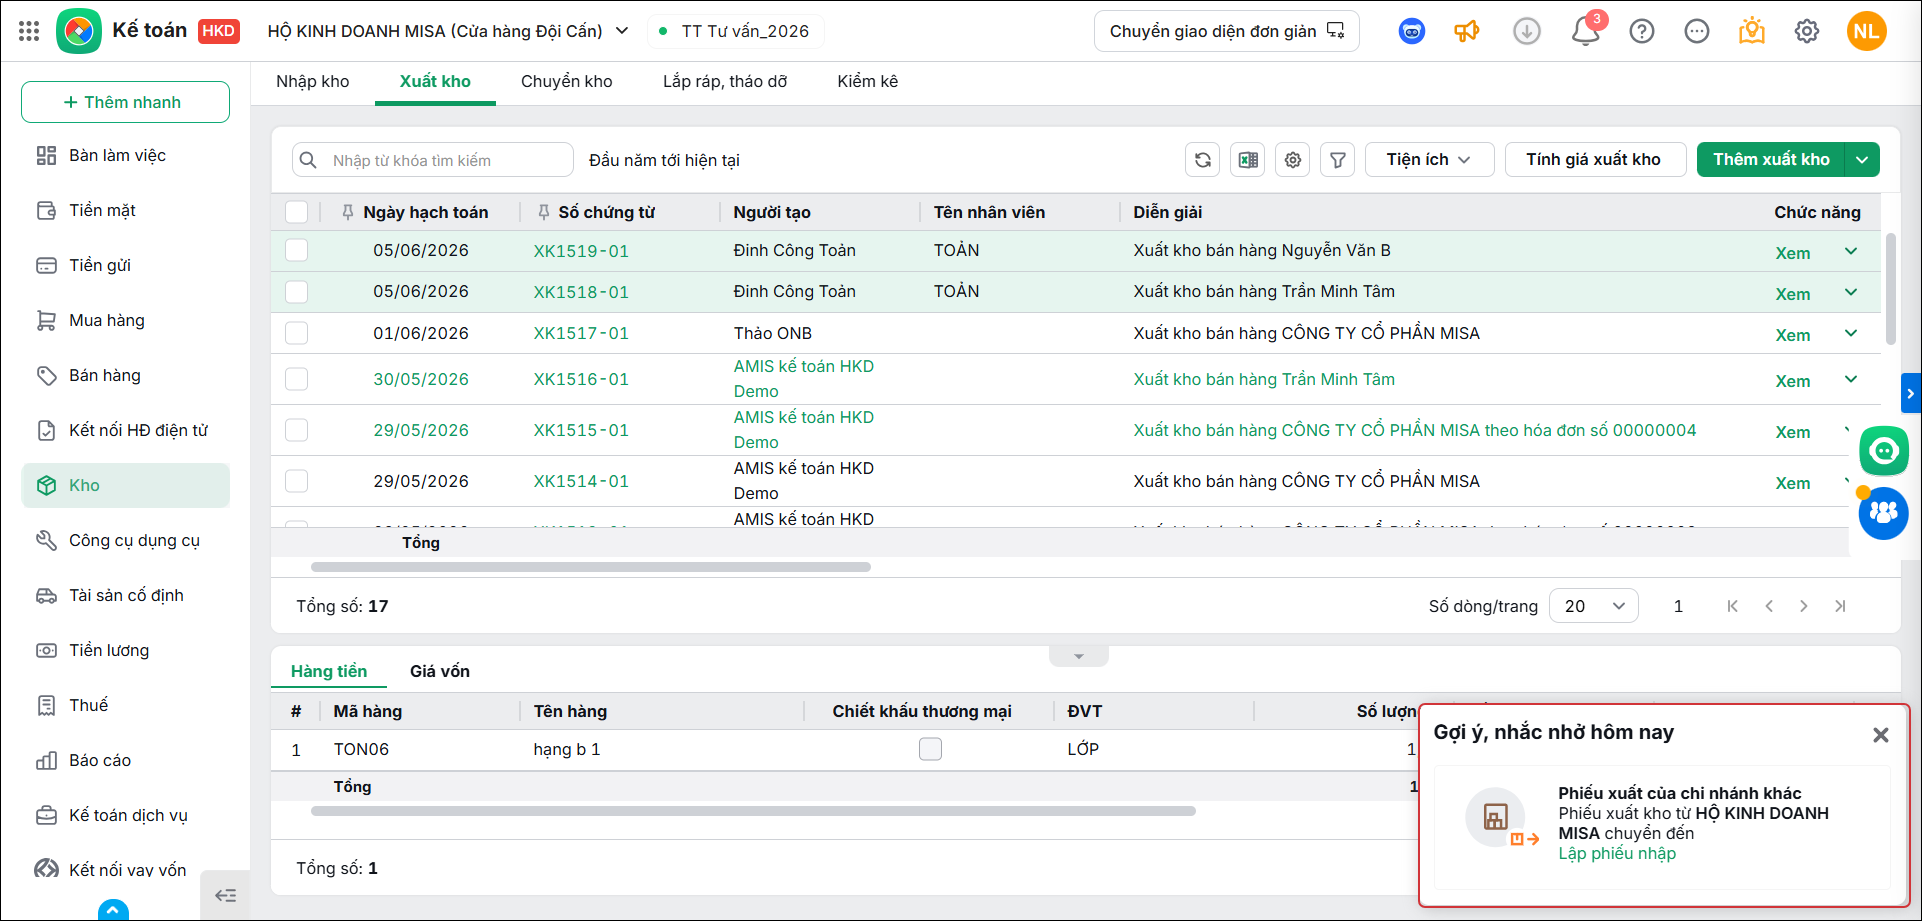Open the HỘ KINH DOANH MISA branch dropdown
The width and height of the screenshot is (1922, 921).
tap(449, 31)
